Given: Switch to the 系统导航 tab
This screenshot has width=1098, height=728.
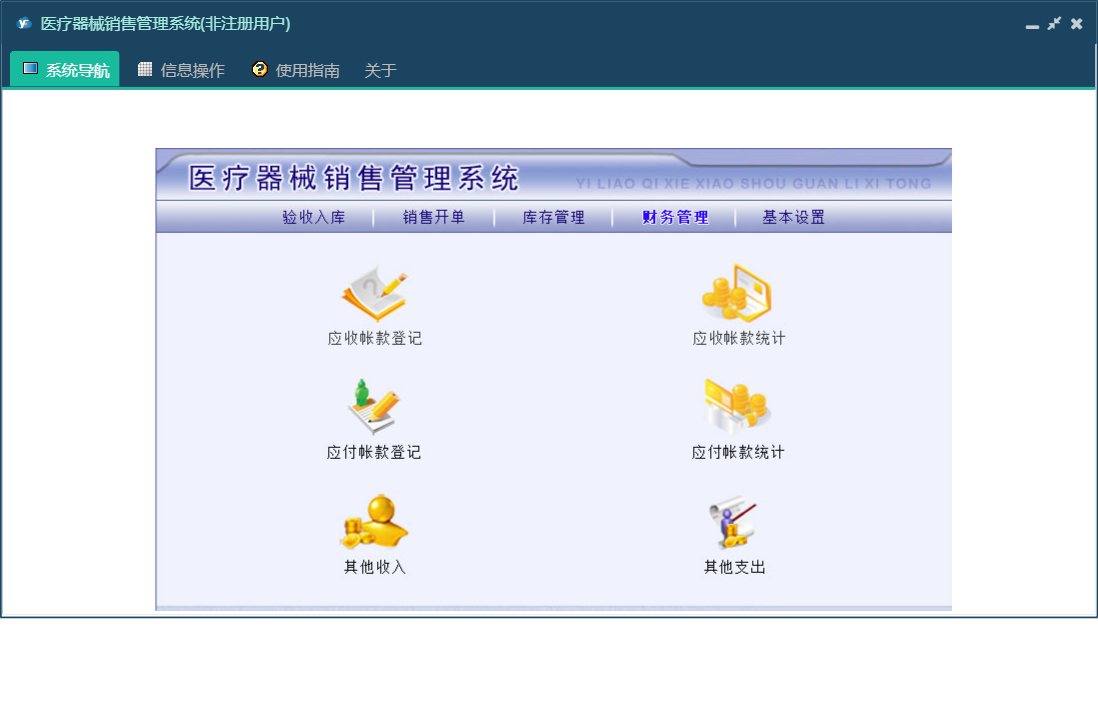Looking at the screenshot, I should [65, 70].
